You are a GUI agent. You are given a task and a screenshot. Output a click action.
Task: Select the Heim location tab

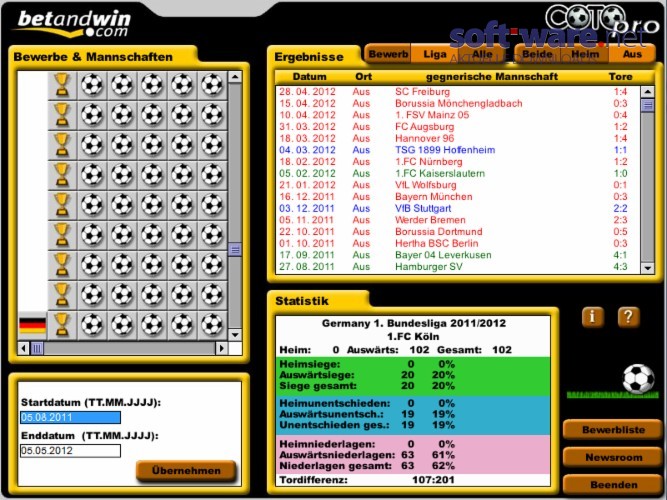pyautogui.click(x=585, y=54)
